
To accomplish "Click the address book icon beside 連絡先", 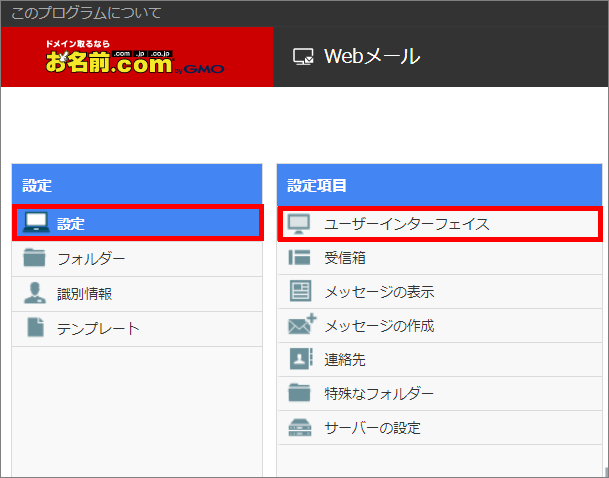I will tap(301, 358).
